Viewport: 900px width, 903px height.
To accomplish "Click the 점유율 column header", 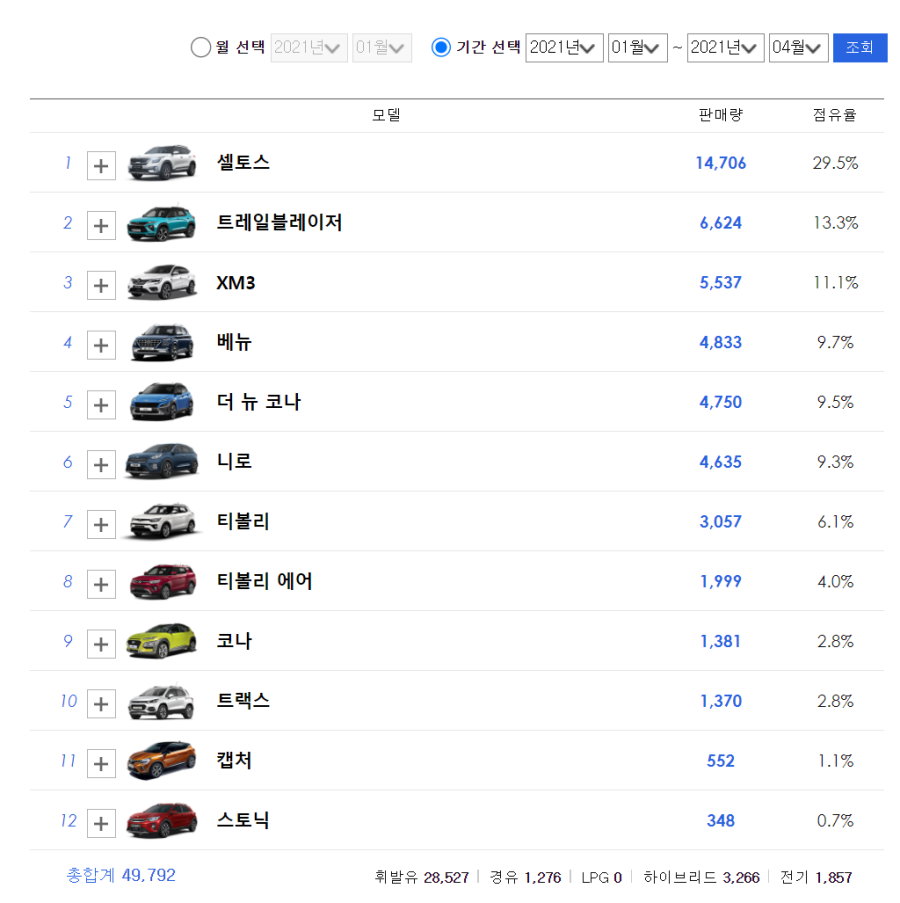I will (x=834, y=115).
